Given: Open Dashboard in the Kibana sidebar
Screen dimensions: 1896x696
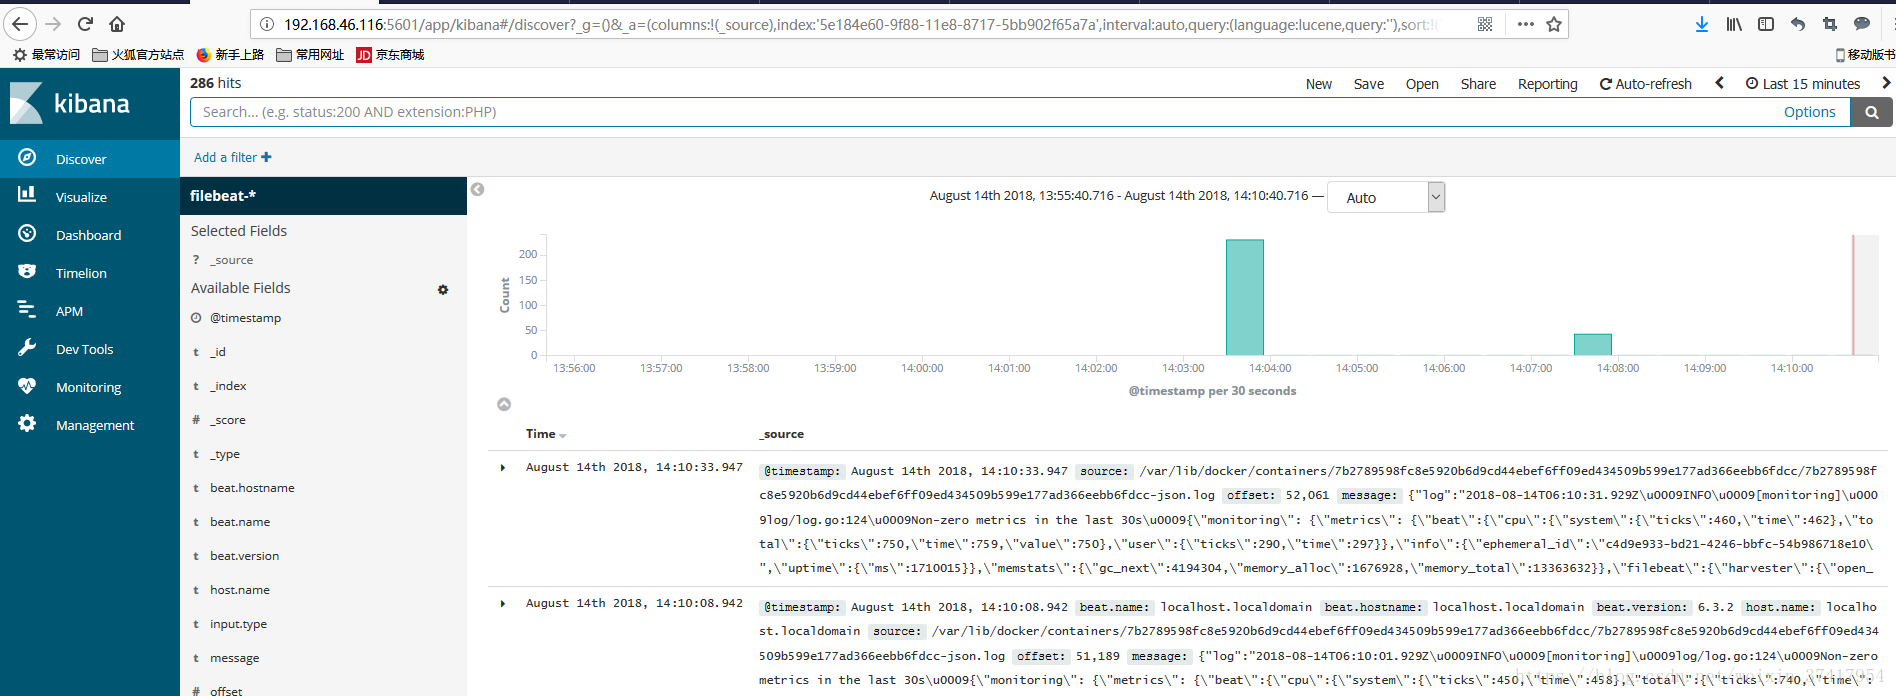Looking at the screenshot, I should tap(88, 235).
